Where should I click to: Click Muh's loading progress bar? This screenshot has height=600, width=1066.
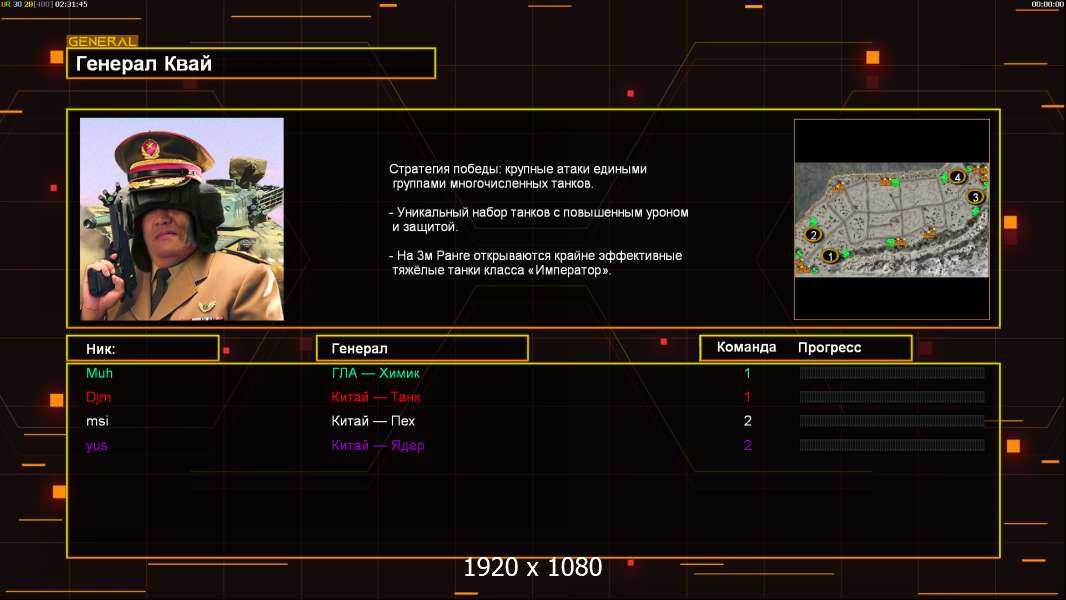[x=891, y=373]
